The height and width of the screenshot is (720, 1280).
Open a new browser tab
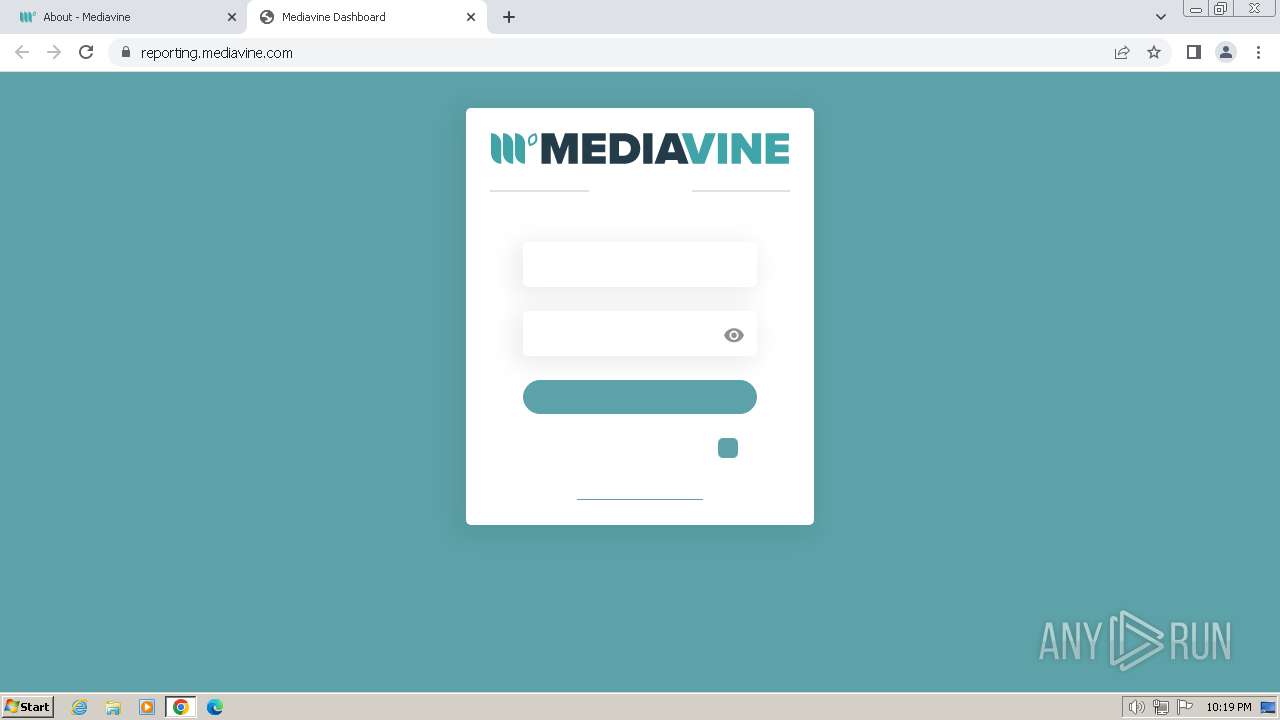click(x=509, y=17)
